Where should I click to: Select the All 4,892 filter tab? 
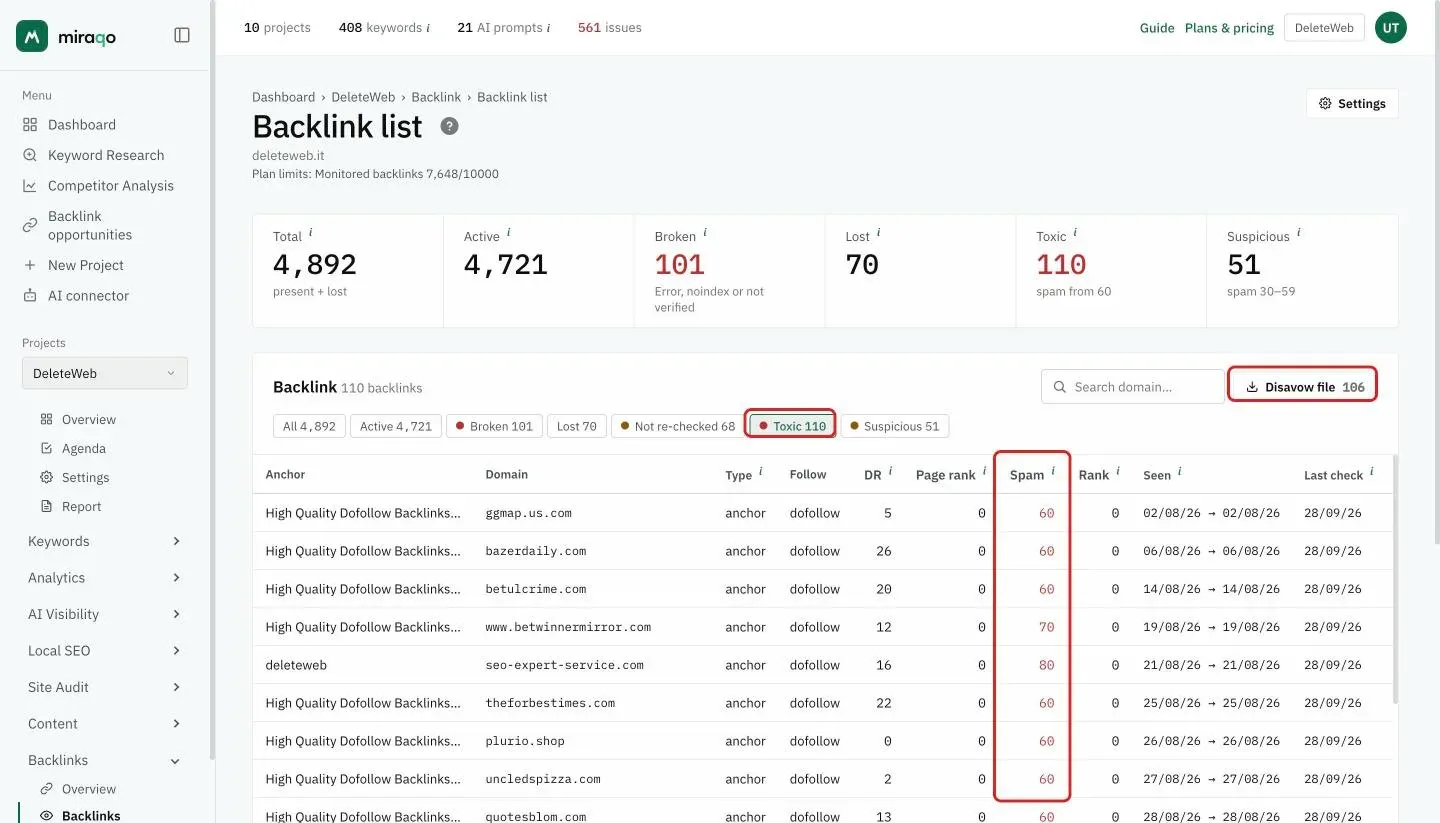pyautogui.click(x=309, y=426)
